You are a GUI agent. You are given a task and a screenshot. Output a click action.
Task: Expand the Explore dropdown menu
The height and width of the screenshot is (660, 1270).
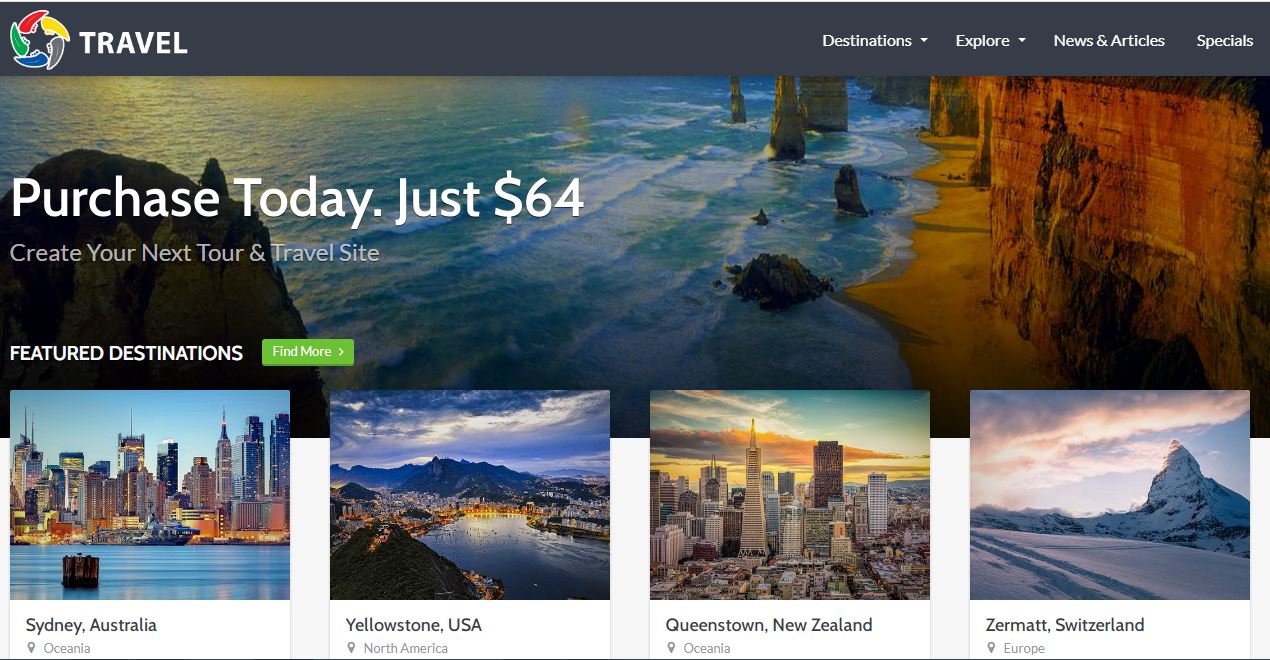point(990,41)
